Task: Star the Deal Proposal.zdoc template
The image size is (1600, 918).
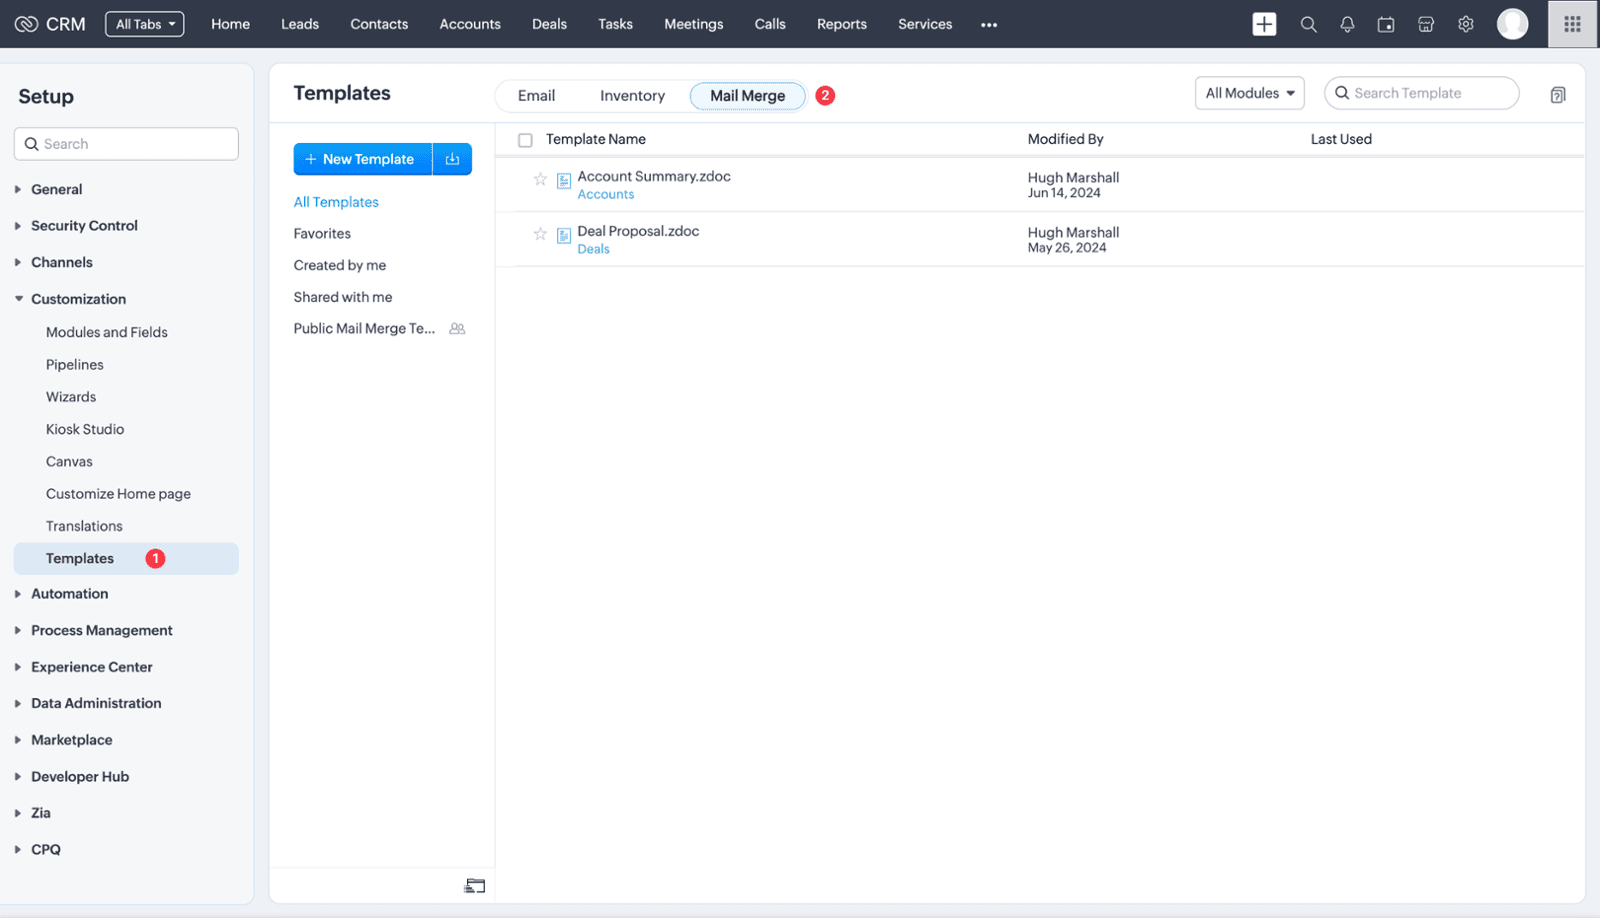Action: click(540, 234)
